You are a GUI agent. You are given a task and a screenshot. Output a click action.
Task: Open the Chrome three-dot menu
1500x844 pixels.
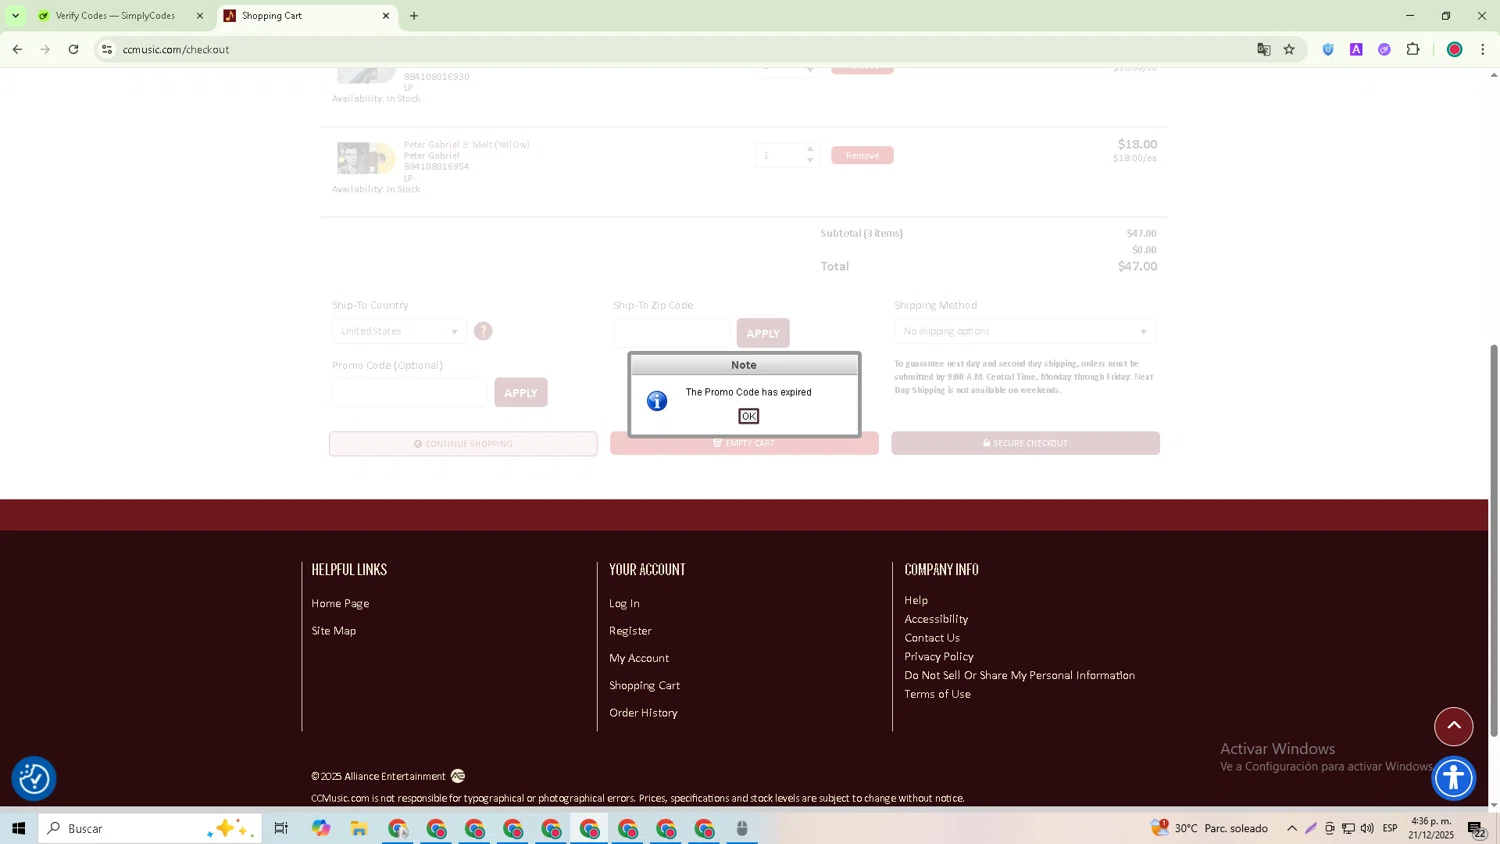1482,49
